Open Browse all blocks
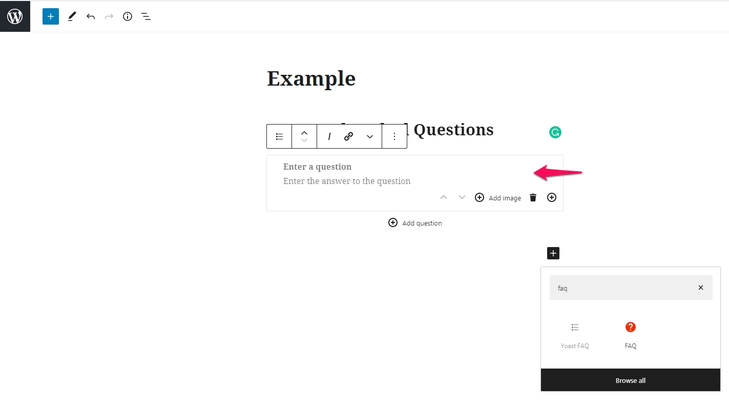The height and width of the screenshot is (407, 729). click(630, 380)
